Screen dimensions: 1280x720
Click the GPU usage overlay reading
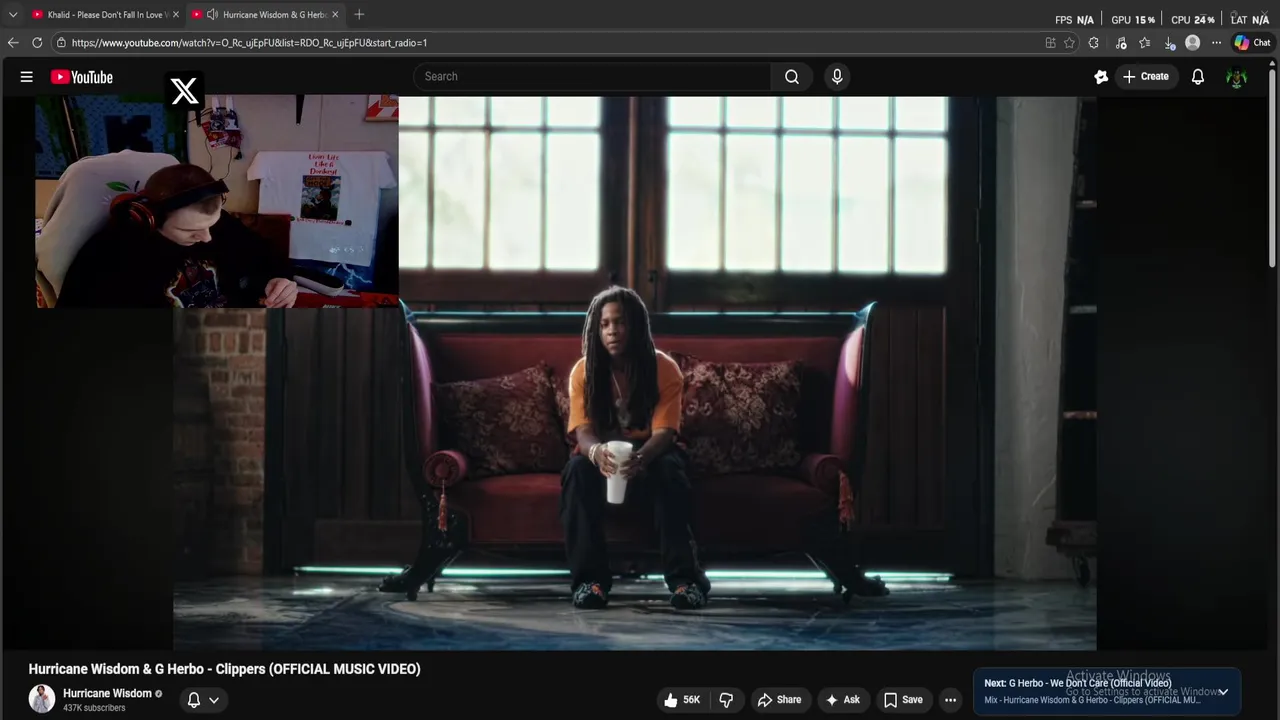click(1133, 20)
